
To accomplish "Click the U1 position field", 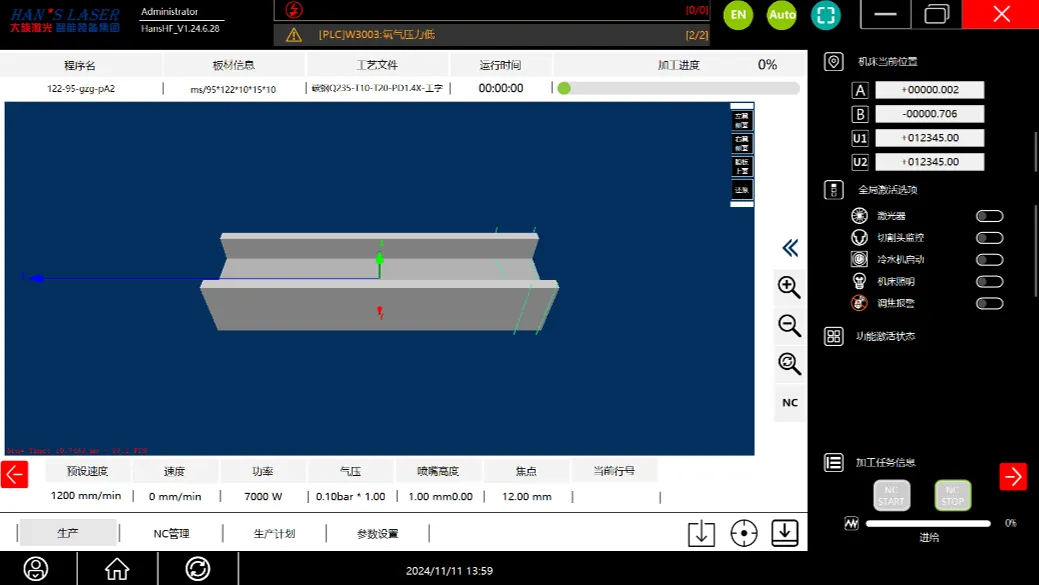I will click(929, 138).
